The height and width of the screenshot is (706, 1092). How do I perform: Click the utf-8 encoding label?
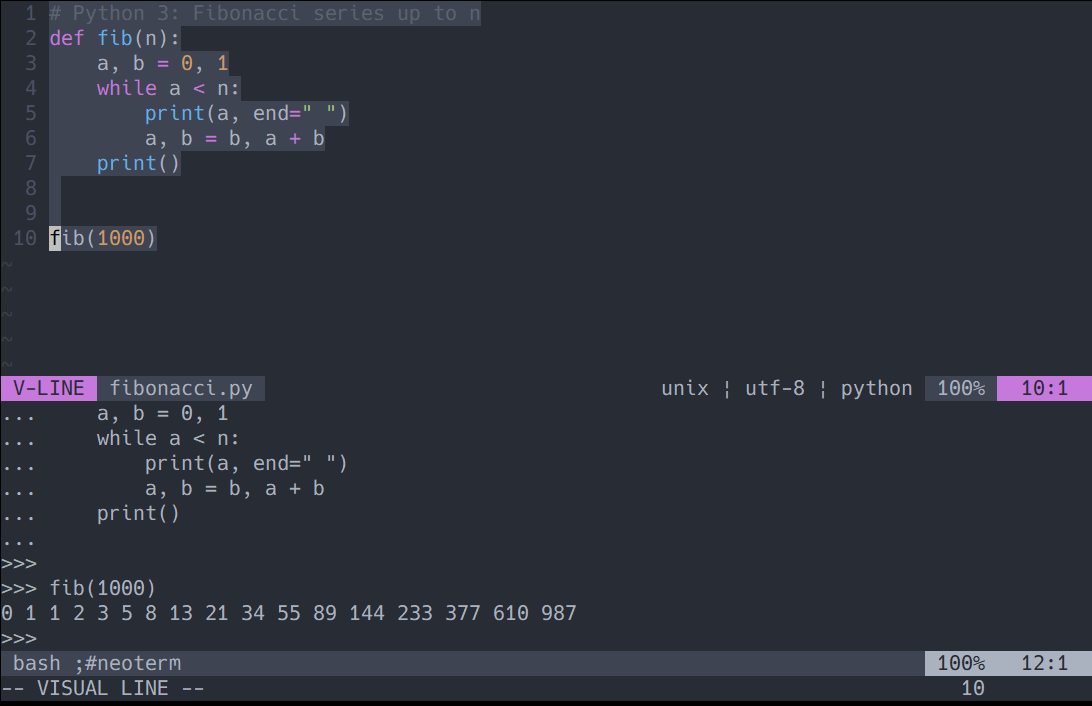[774, 388]
